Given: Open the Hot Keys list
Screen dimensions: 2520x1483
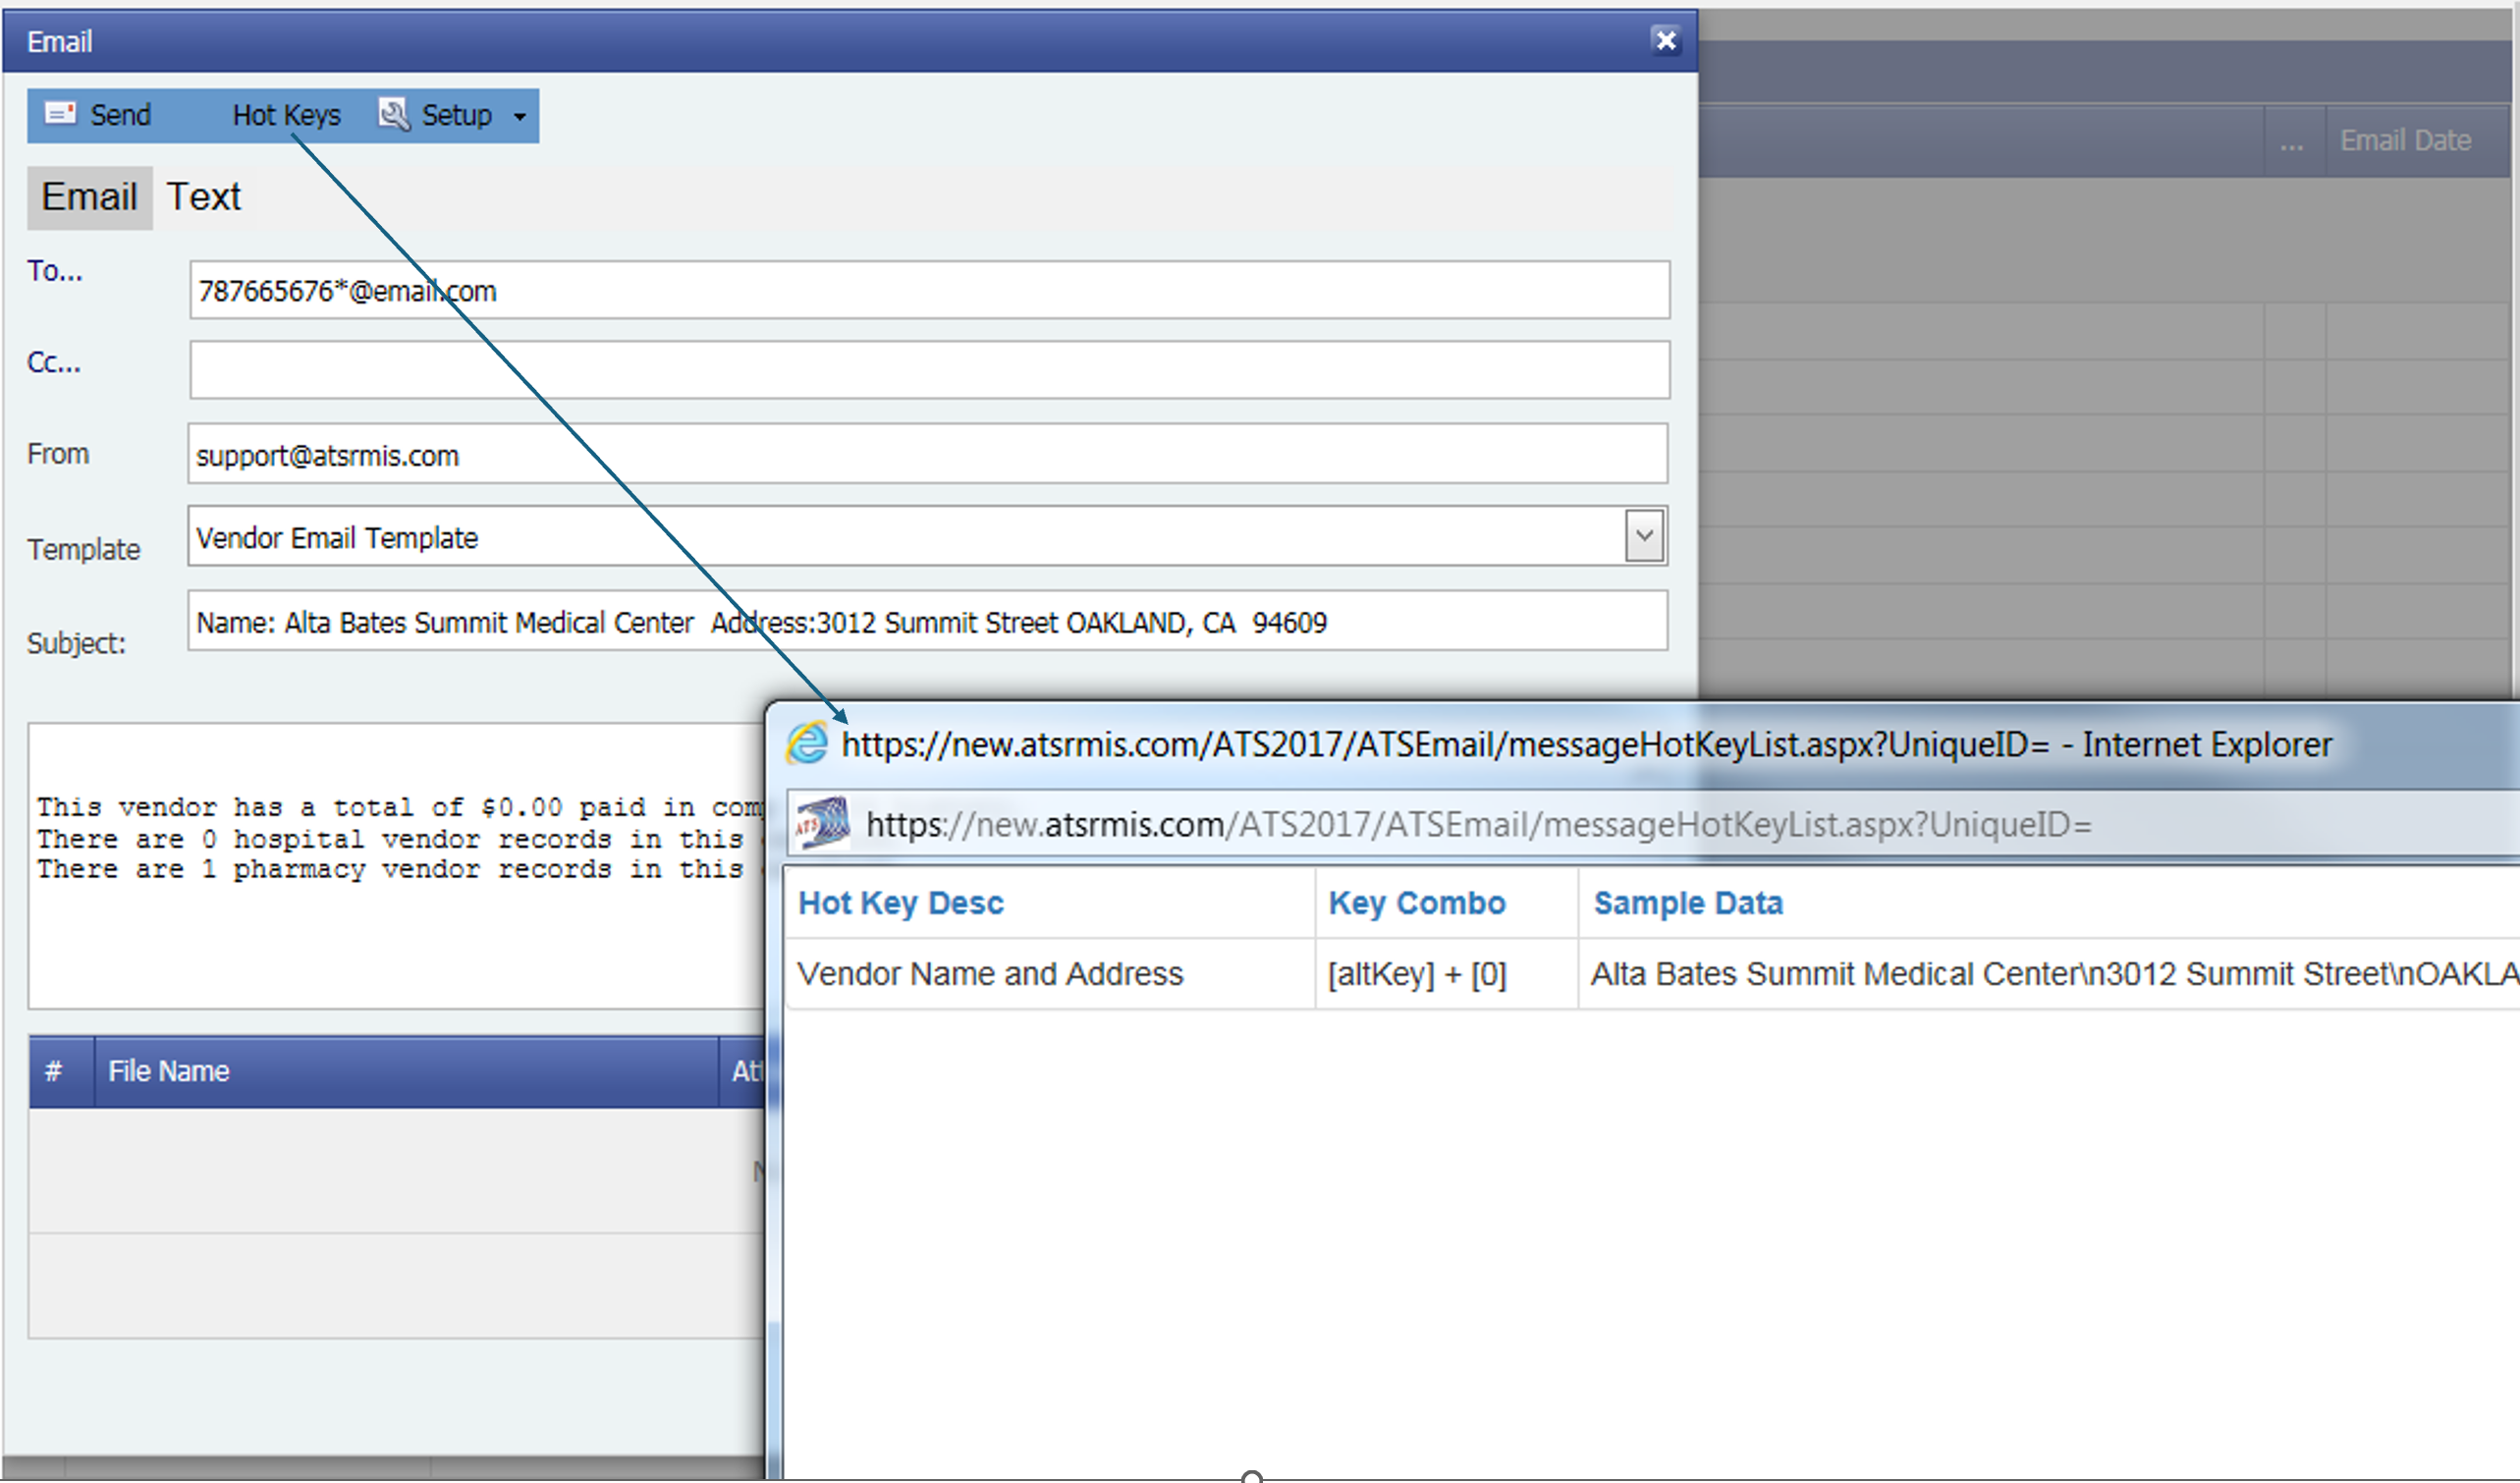Looking at the screenshot, I should 286,116.
